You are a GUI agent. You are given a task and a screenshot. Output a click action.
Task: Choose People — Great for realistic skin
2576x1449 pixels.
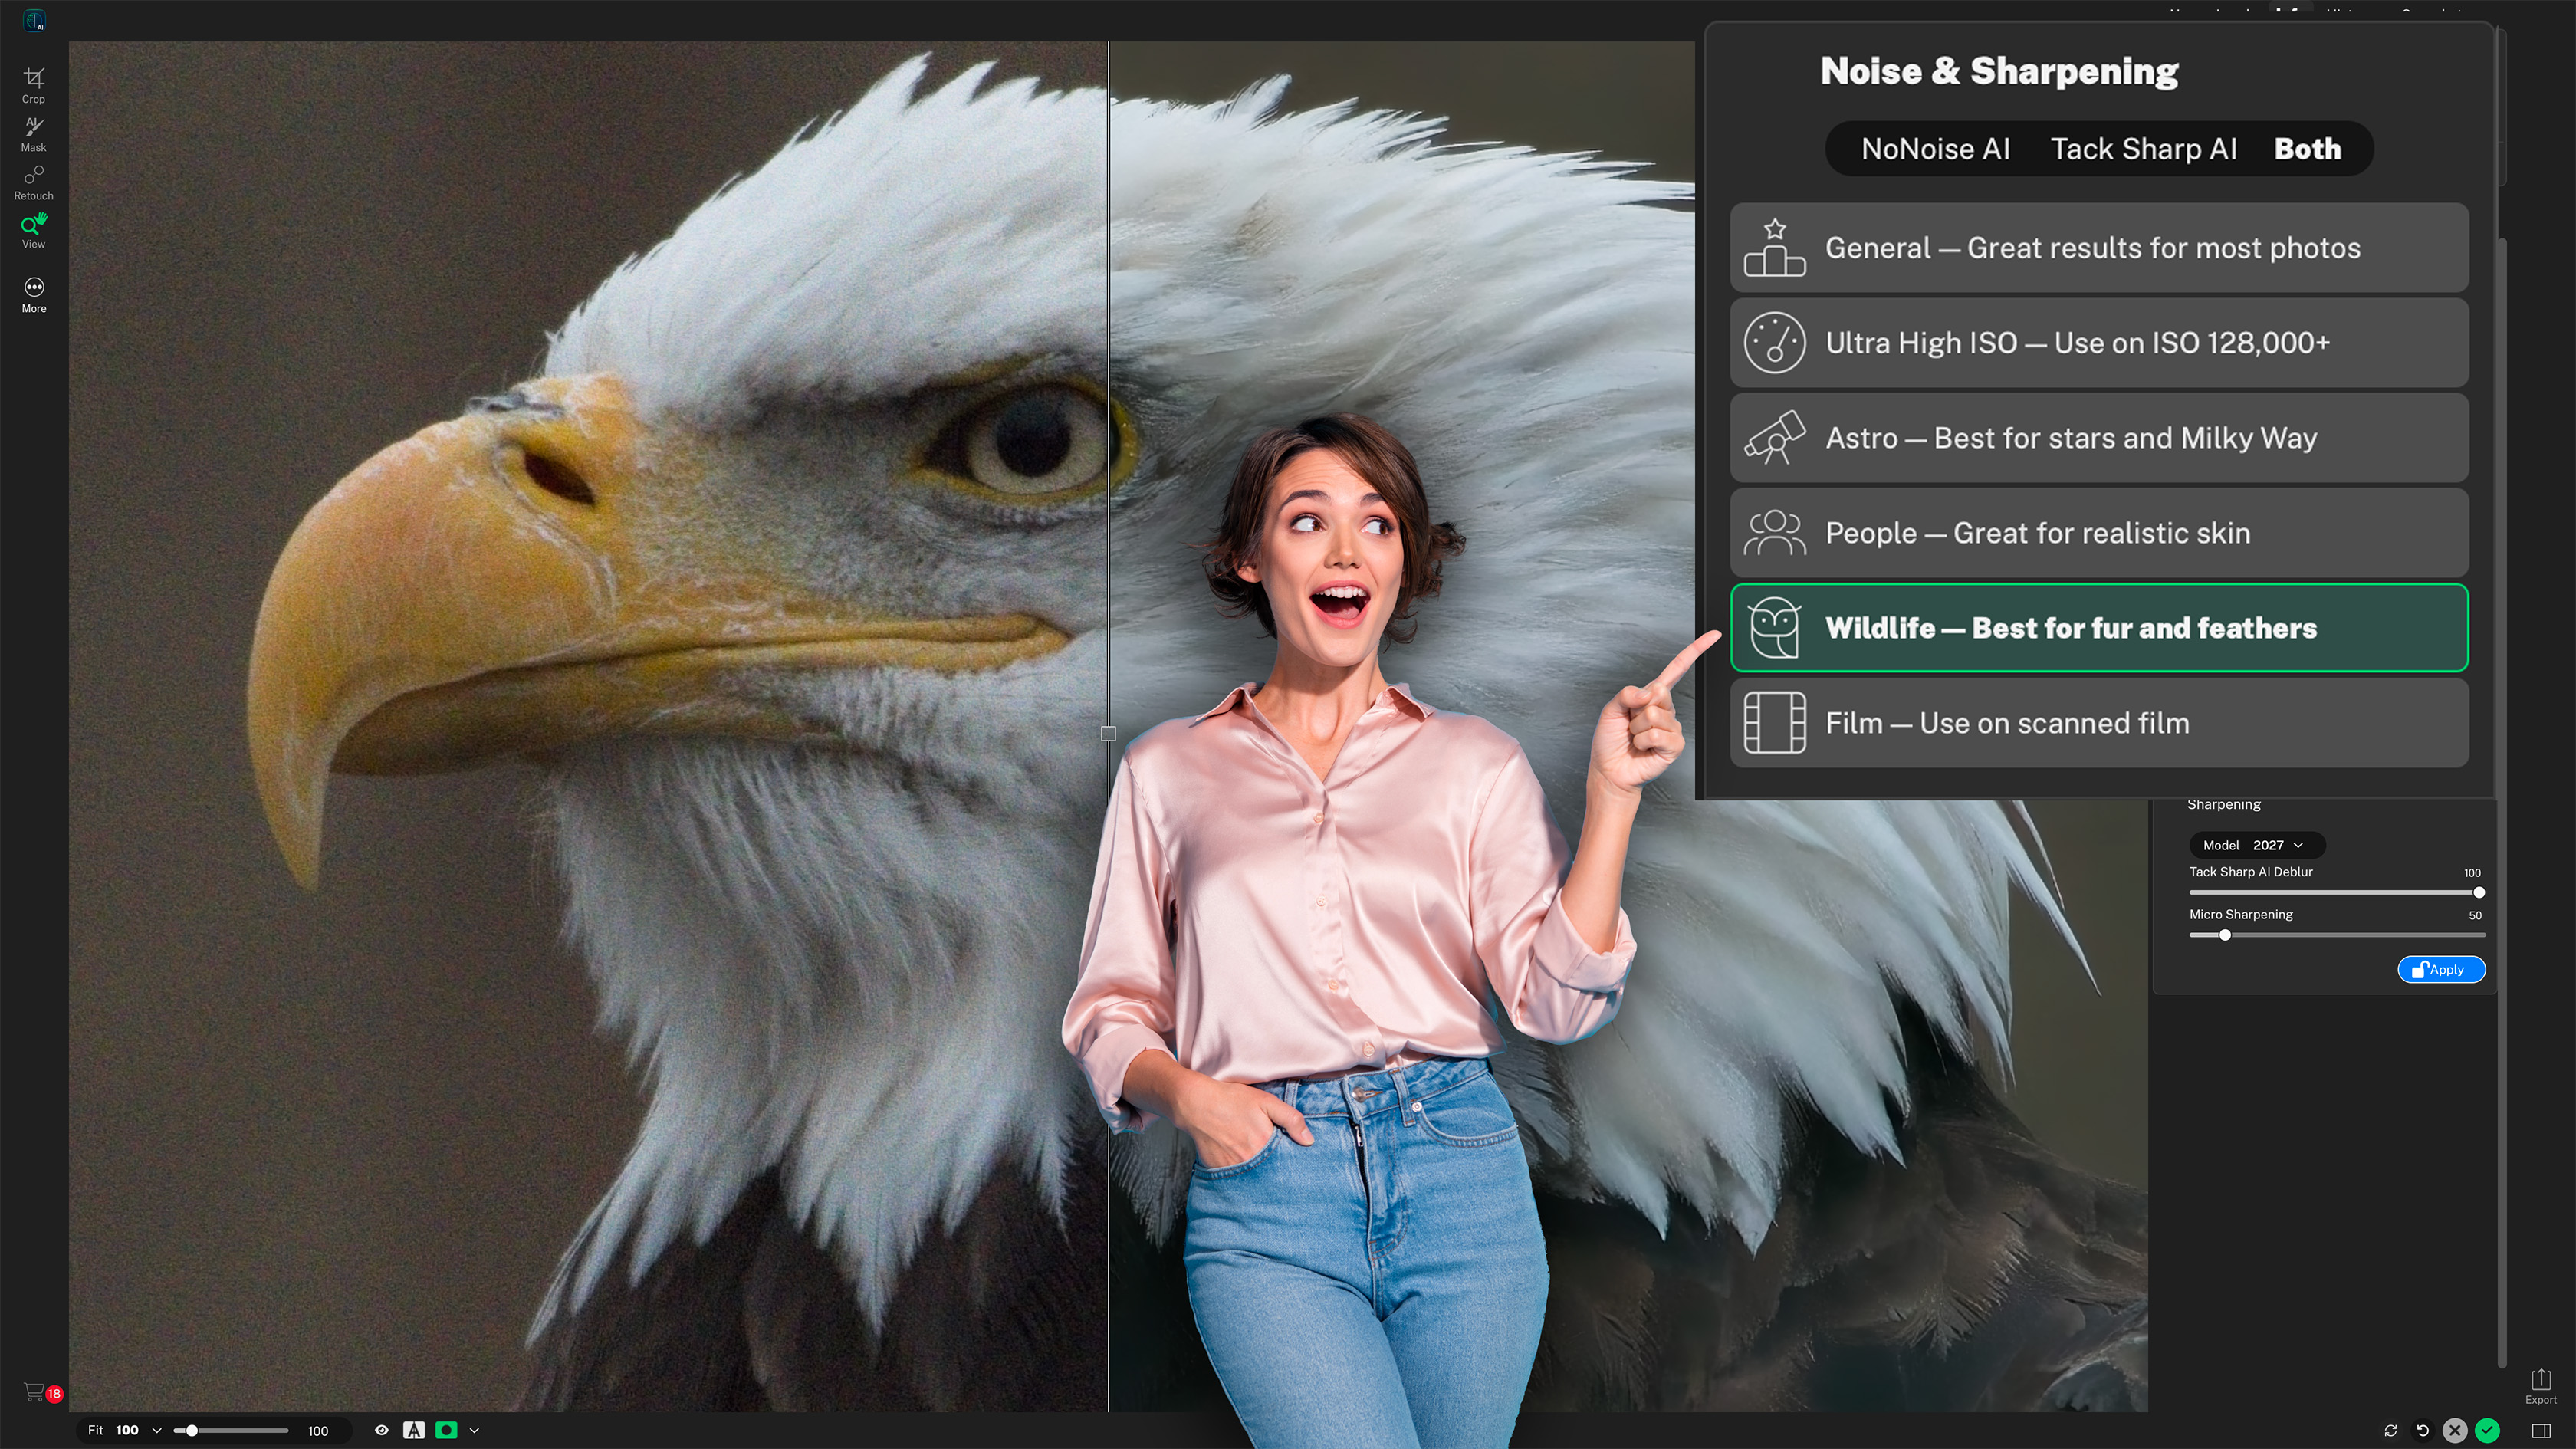(x=2099, y=533)
